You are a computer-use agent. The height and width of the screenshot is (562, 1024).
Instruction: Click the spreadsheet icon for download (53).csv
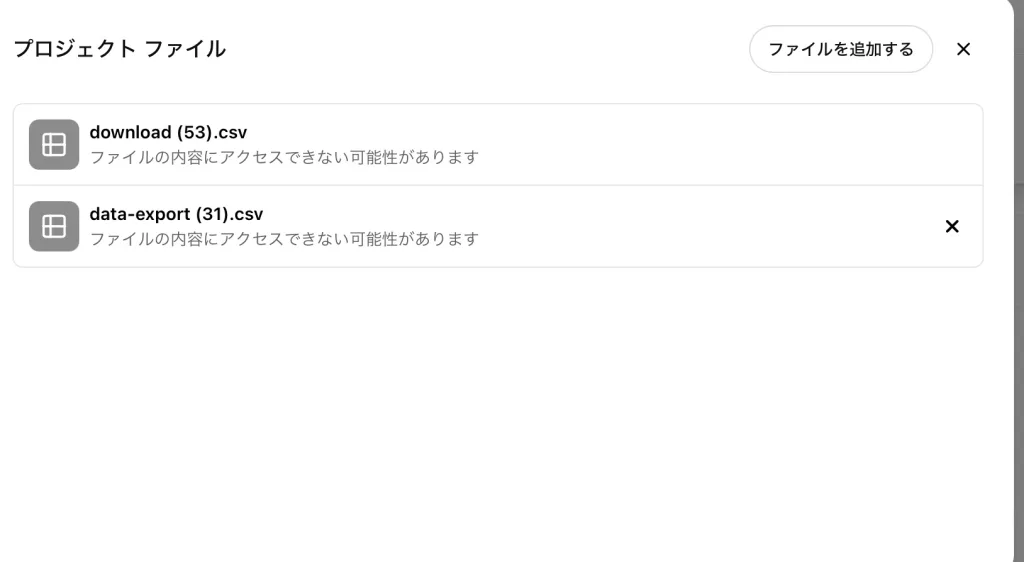click(54, 144)
